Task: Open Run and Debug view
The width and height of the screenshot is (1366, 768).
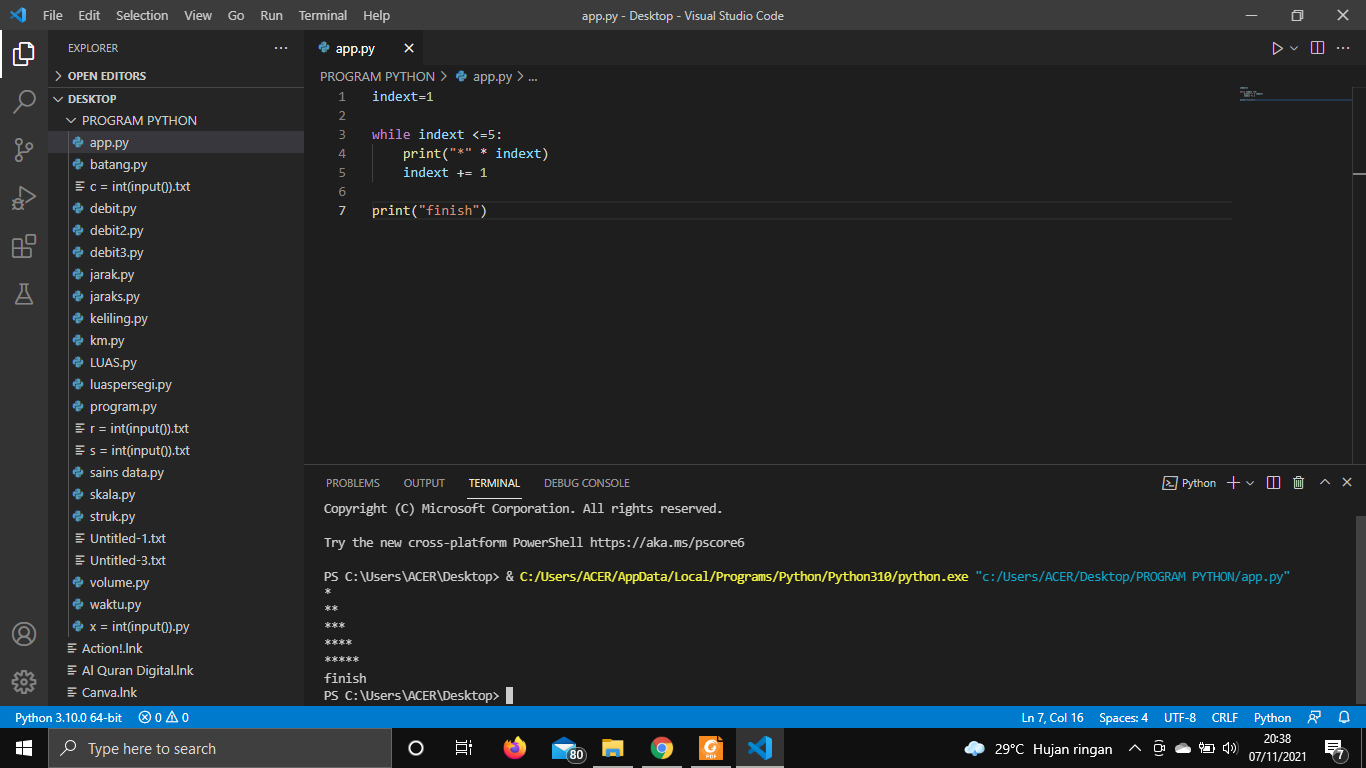Action: tap(24, 198)
